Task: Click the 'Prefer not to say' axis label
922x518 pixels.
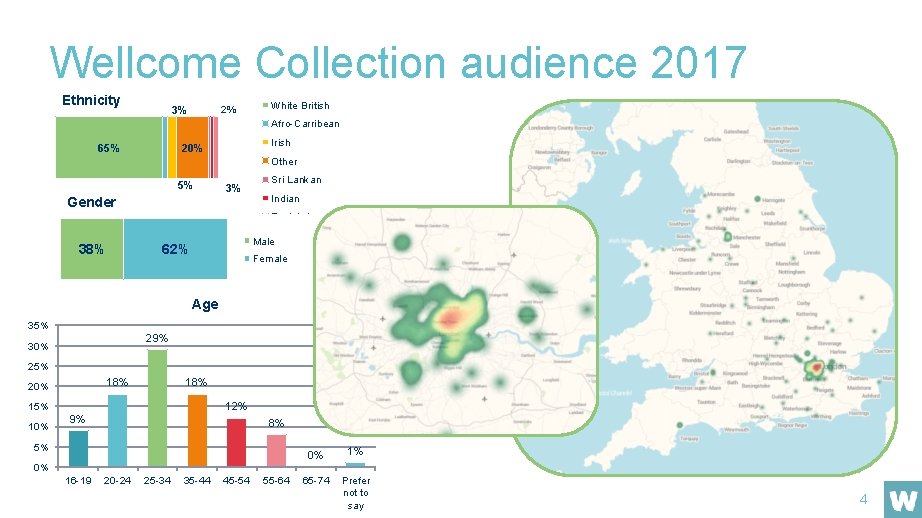Action: [x=356, y=493]
